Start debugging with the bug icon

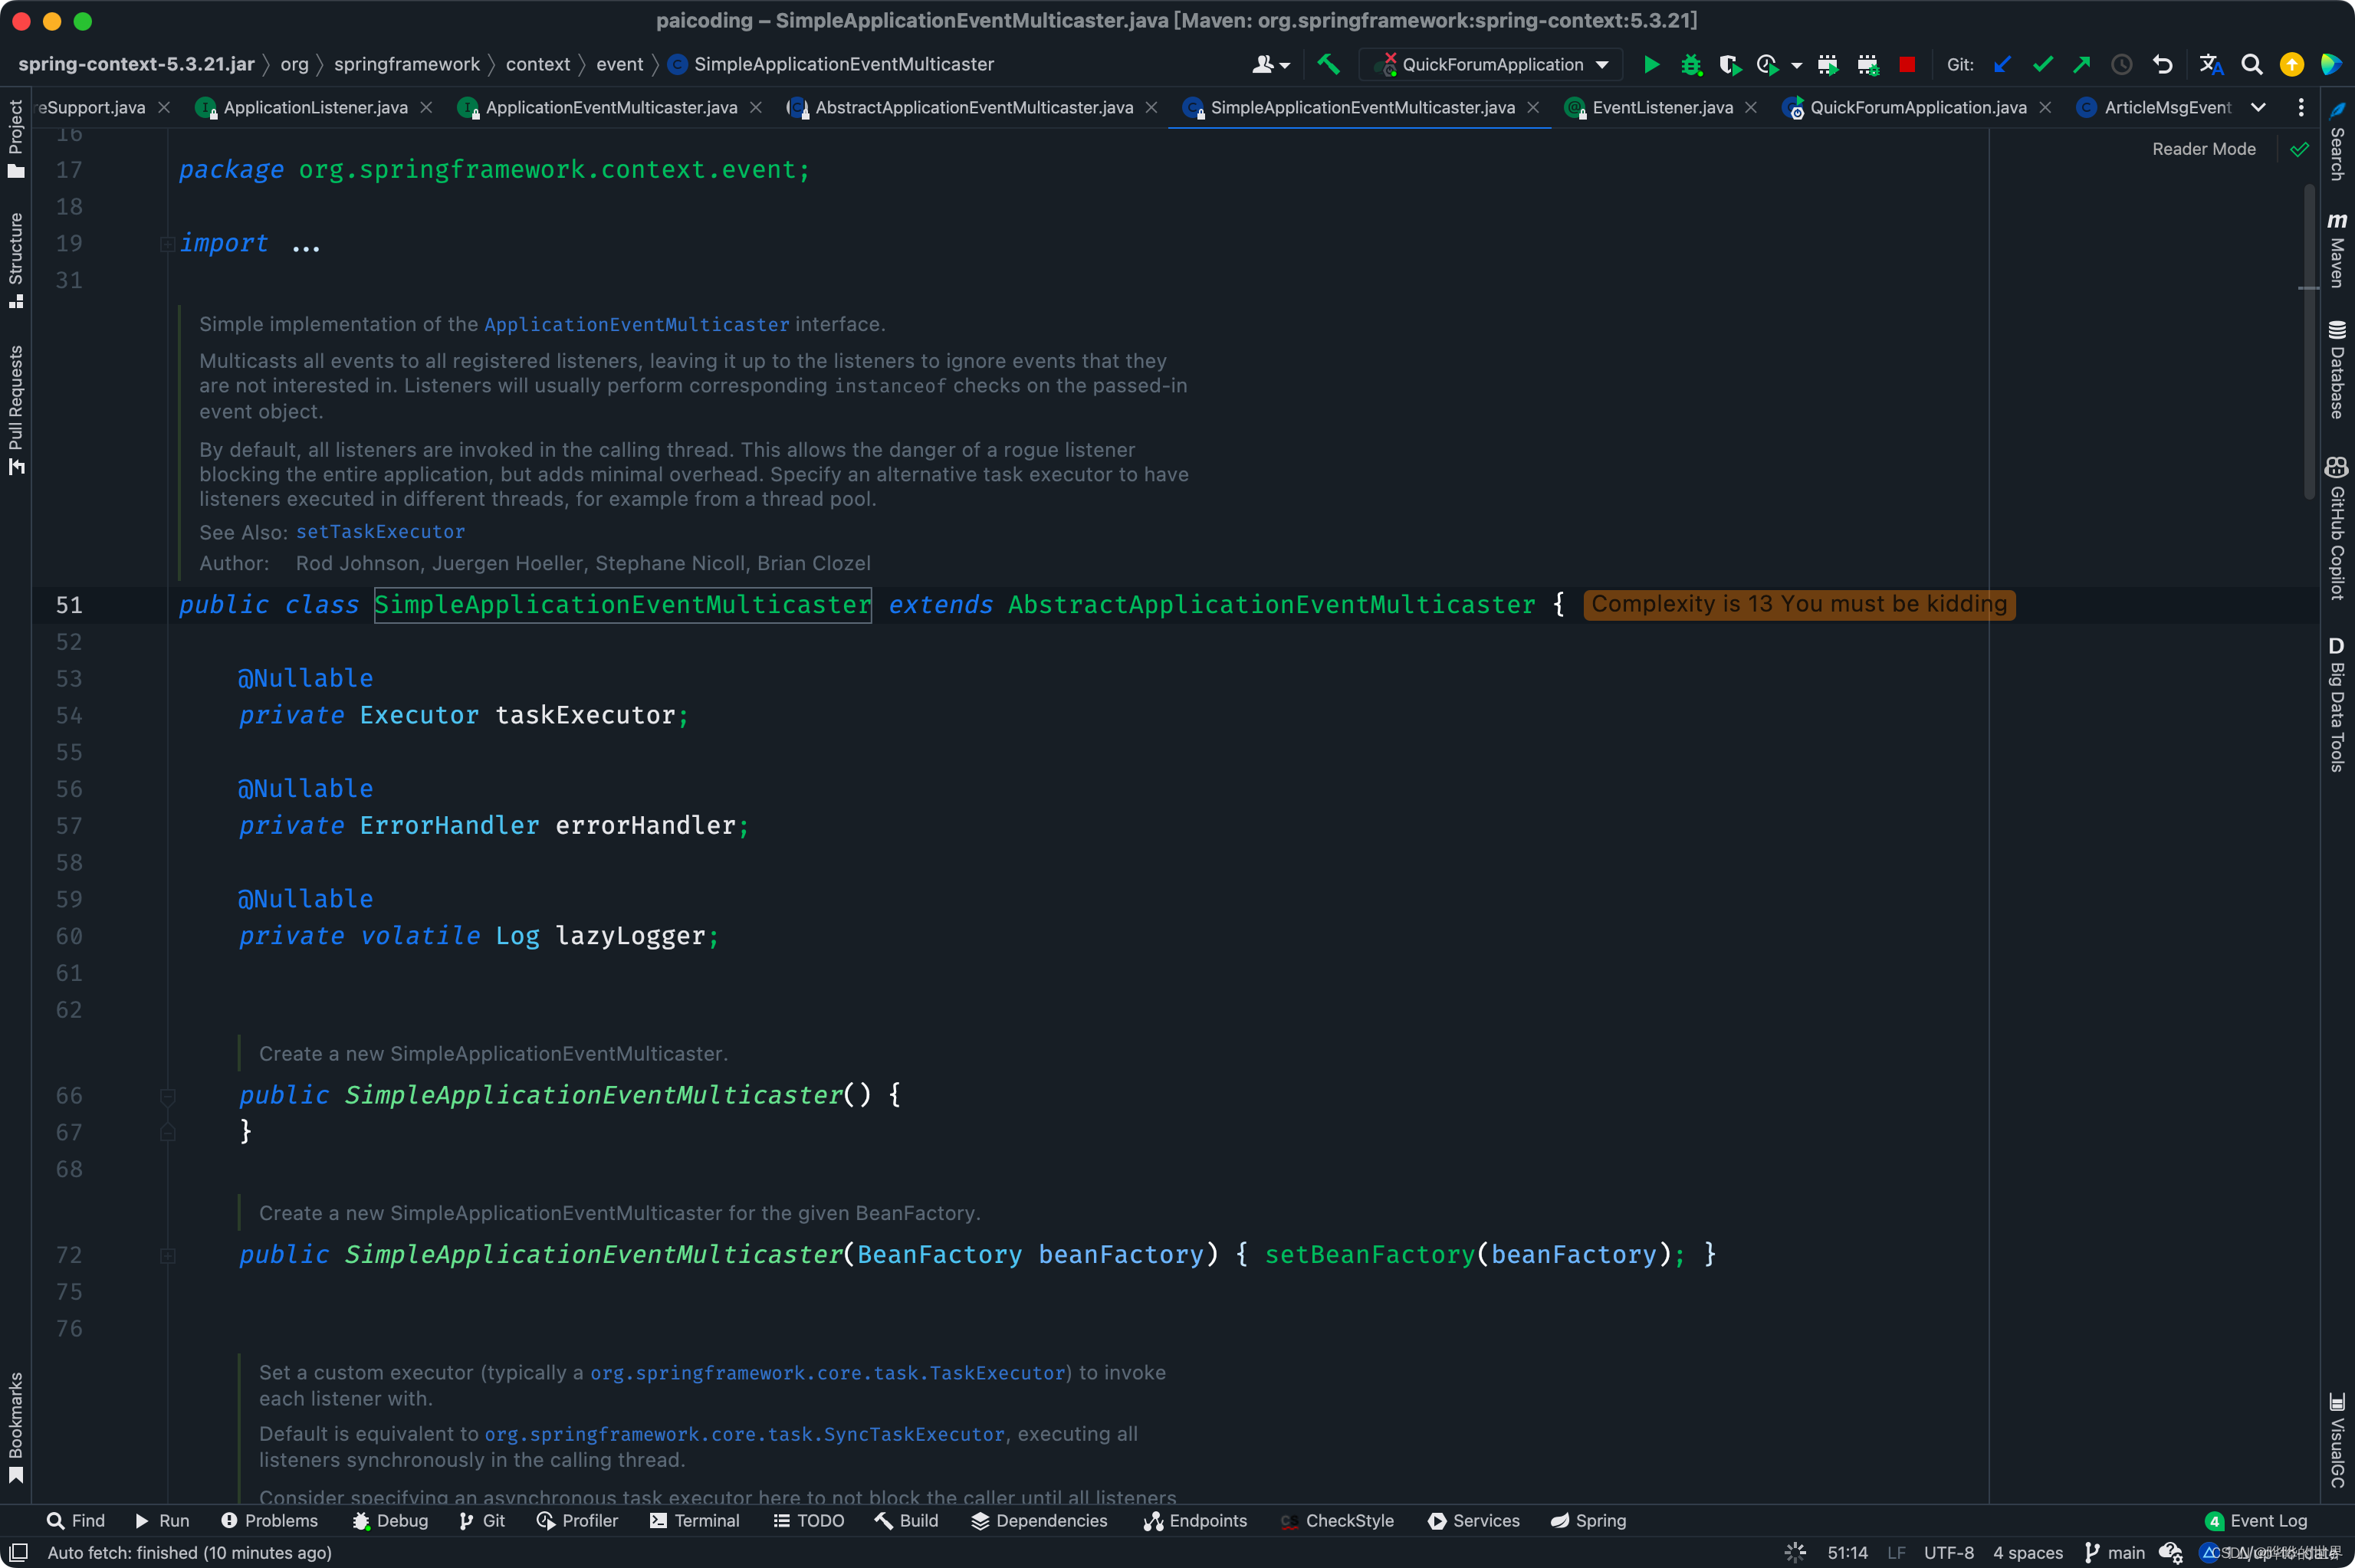(1691, 65)
